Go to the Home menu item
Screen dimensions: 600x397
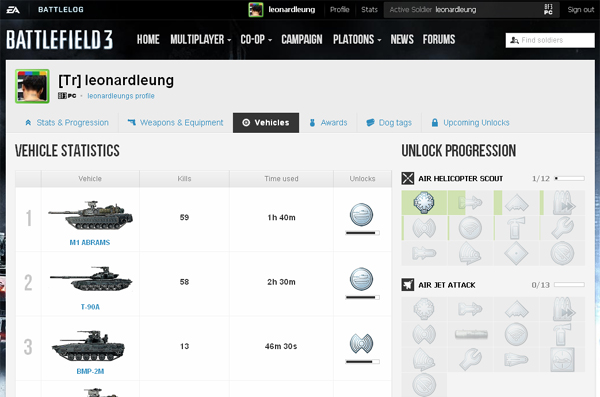coord(148,39)
